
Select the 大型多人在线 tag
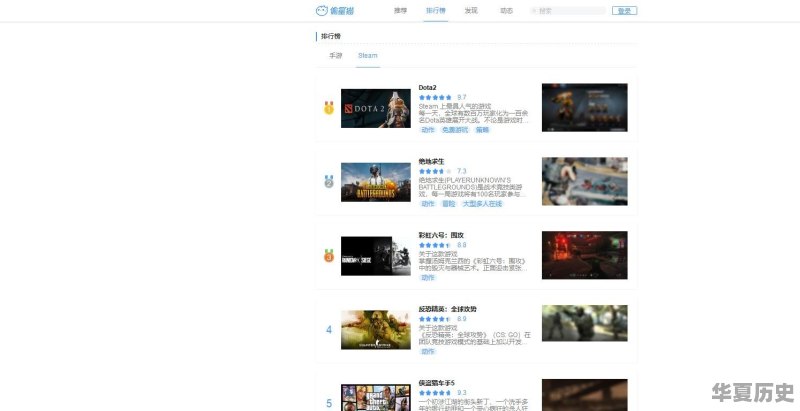tap(482, 204)
